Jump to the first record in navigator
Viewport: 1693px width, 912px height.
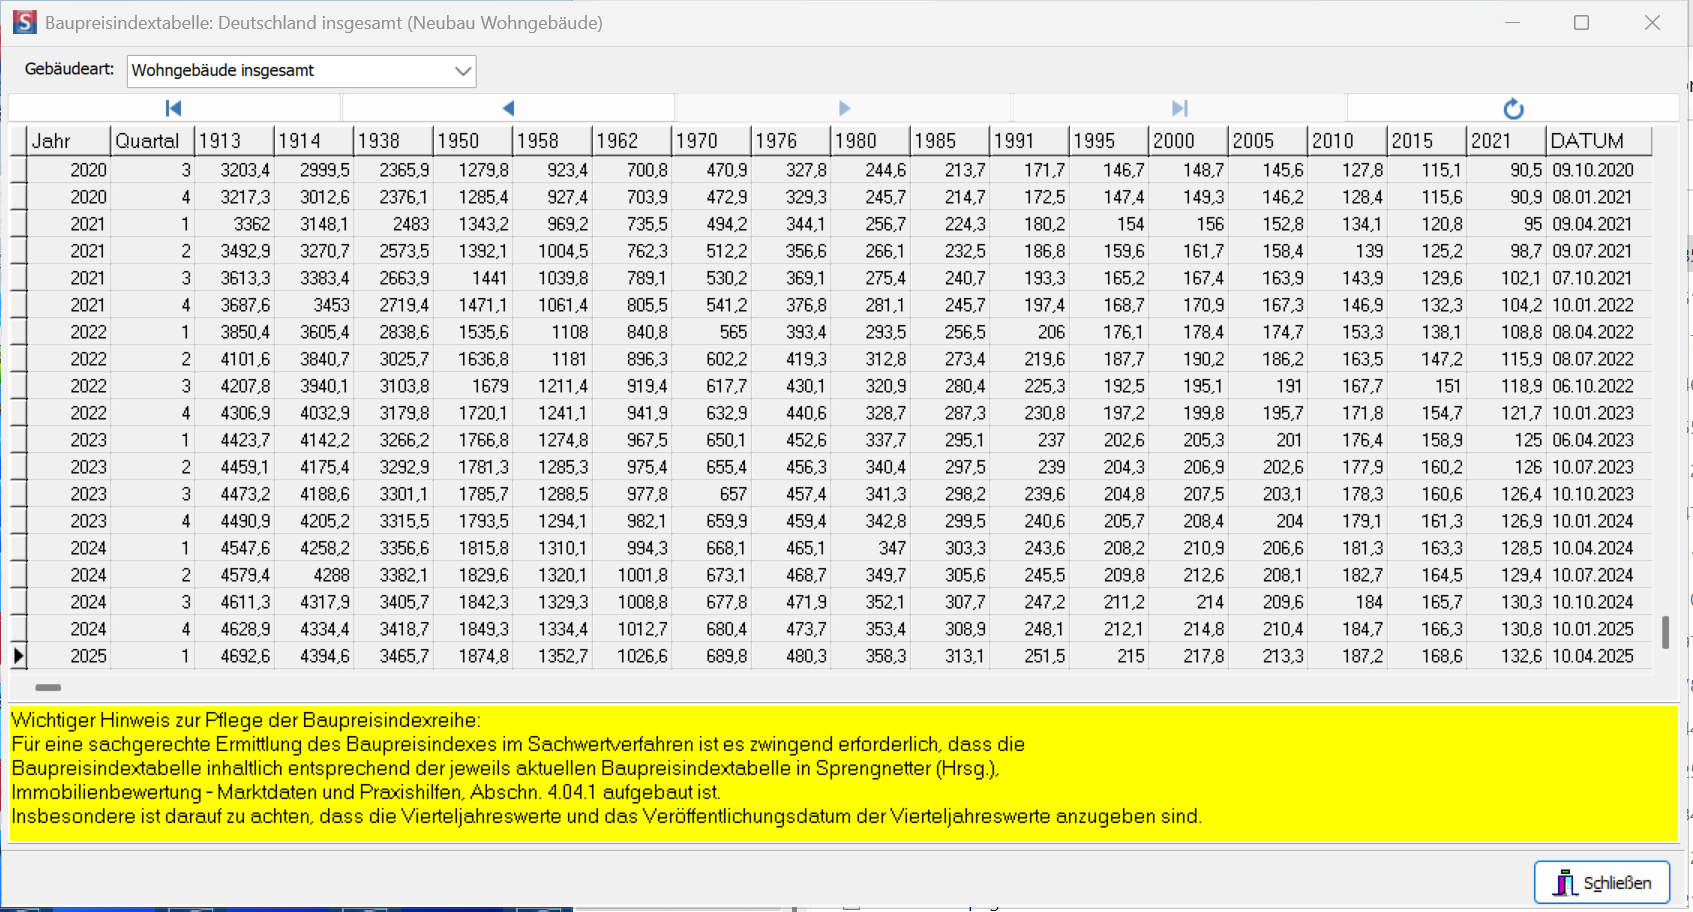(173, 108)
